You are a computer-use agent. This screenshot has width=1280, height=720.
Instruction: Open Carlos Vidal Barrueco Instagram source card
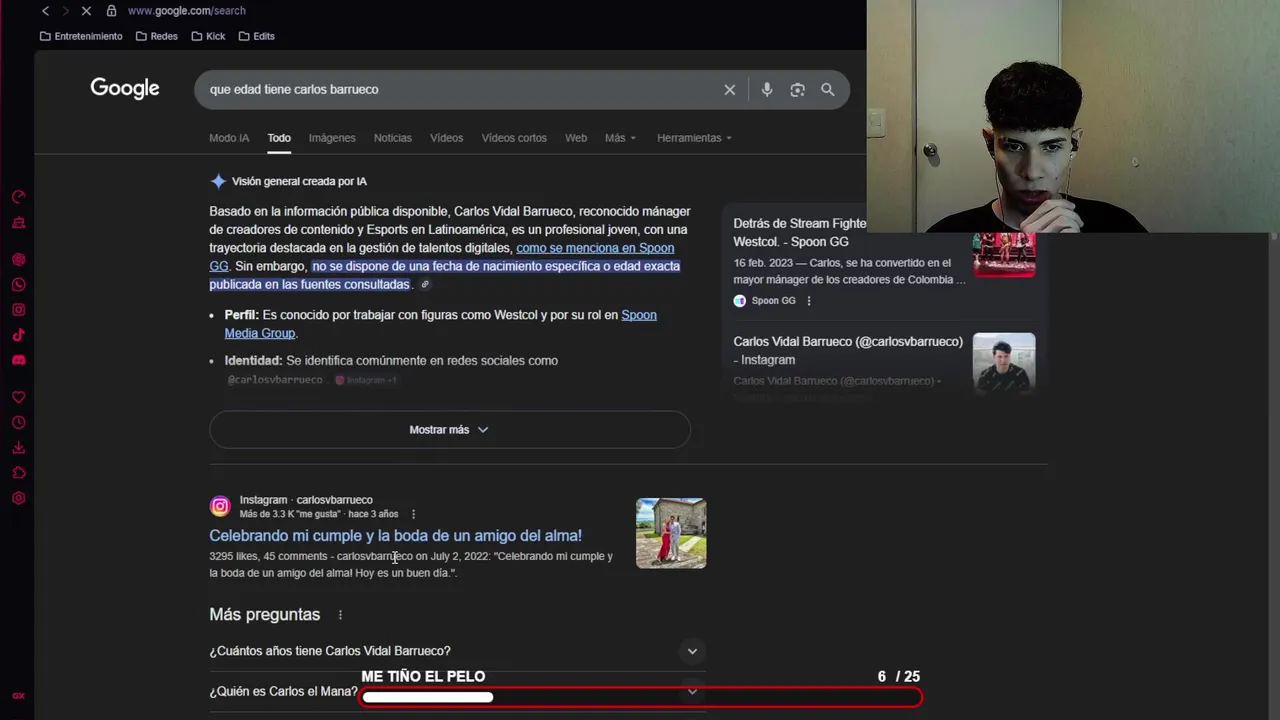coord(848,350)
